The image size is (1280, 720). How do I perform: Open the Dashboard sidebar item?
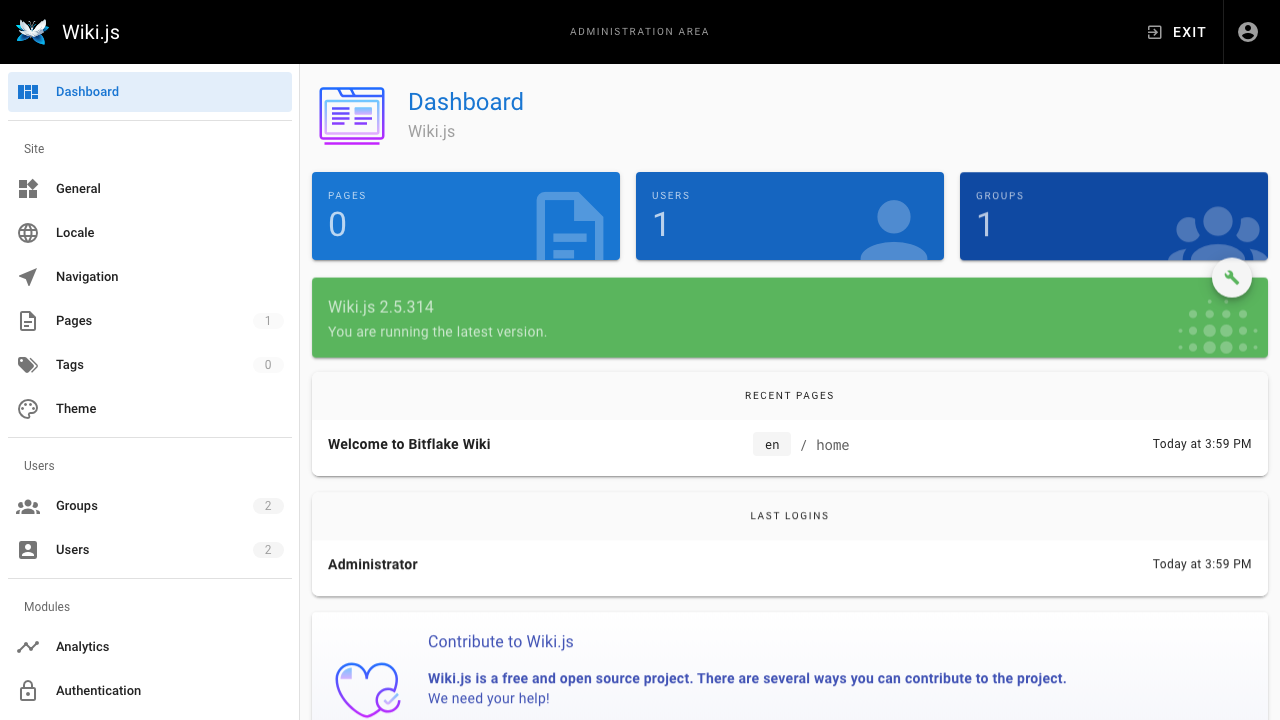pos(150,92)
